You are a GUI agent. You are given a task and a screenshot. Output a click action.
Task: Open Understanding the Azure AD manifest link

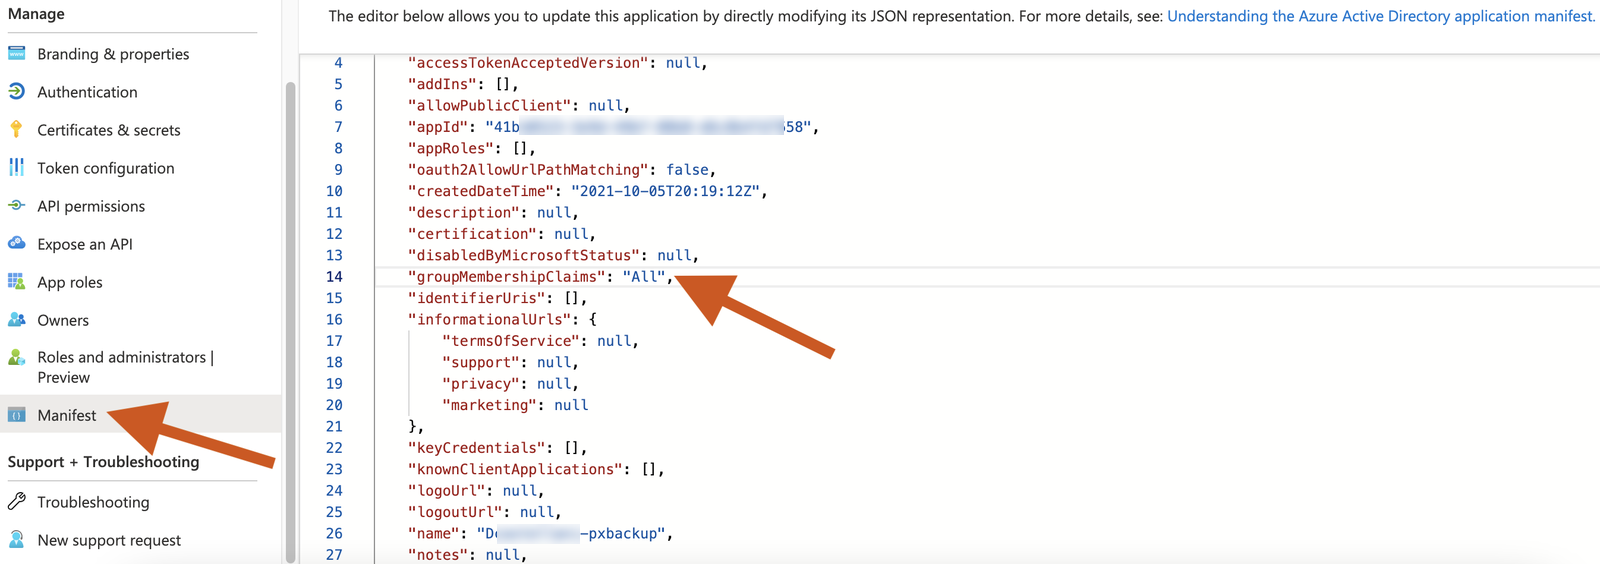point(1380,16)
